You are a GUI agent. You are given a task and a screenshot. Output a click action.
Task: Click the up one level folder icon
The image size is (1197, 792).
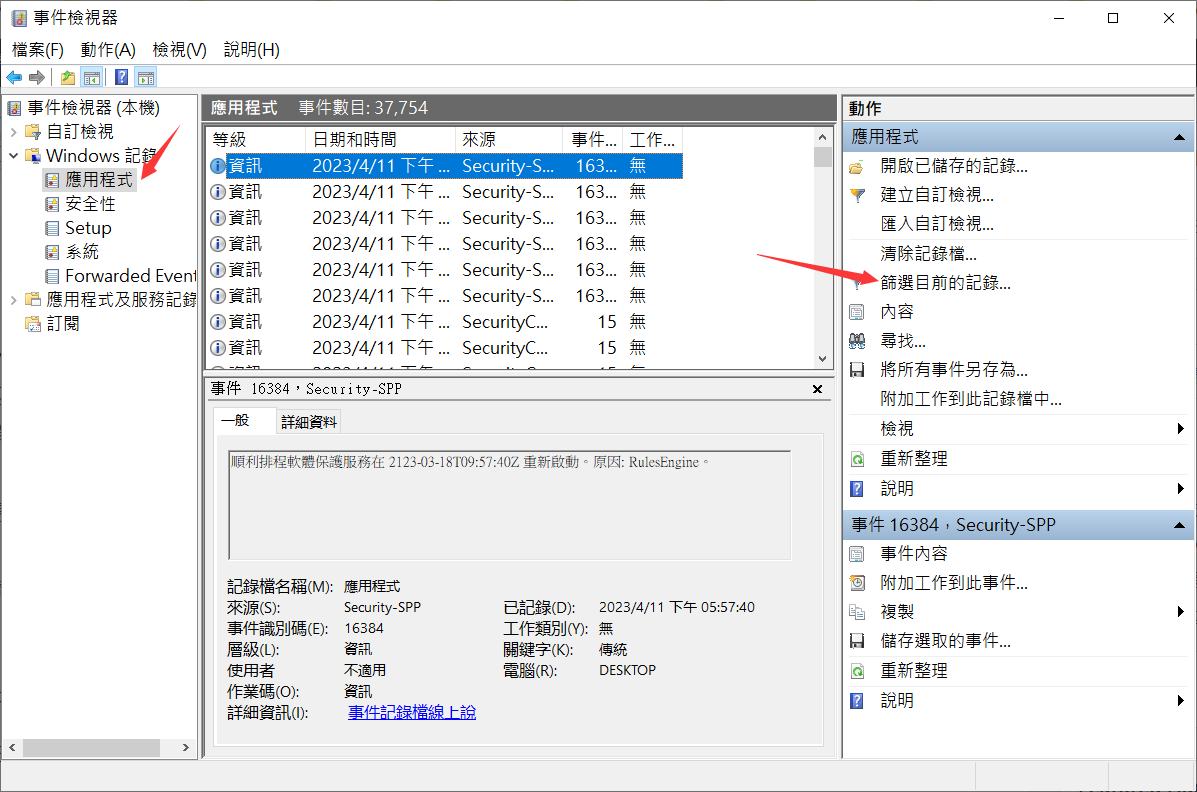point(68,78)
